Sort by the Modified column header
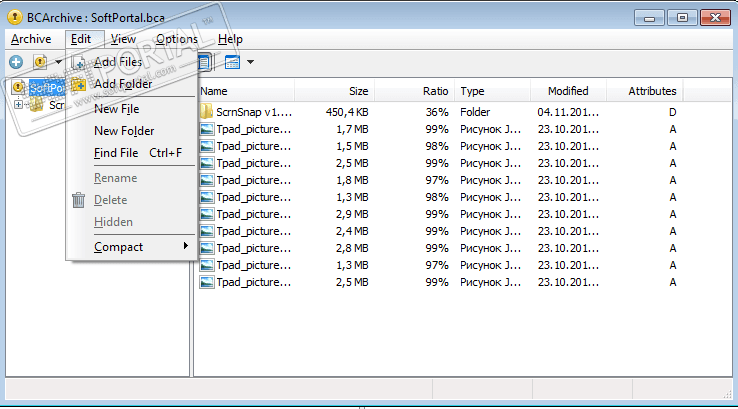The width and height of the screenshot is (738, 409). 568,91
